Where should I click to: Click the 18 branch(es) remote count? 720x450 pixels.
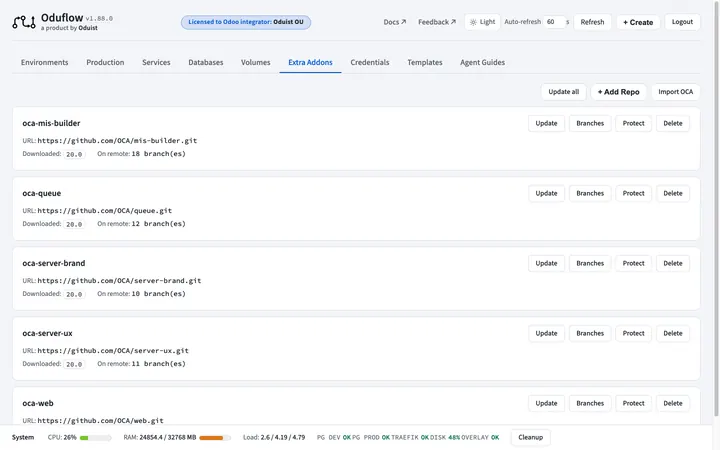pos(158,154)
